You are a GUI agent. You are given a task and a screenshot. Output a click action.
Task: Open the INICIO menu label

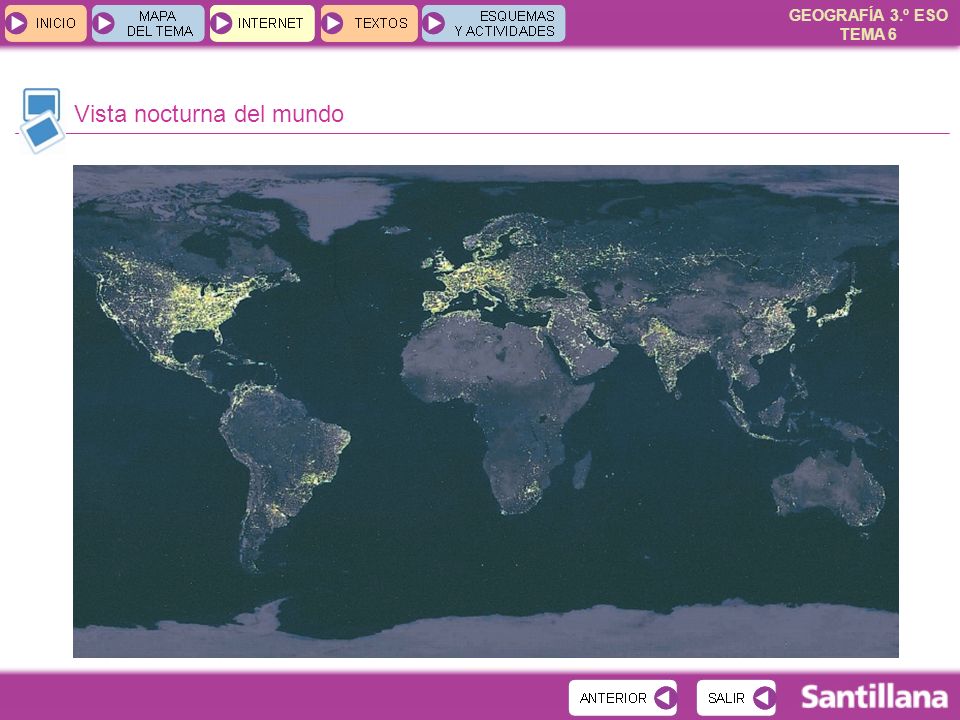pyautogui.click(x=56, y=23)
